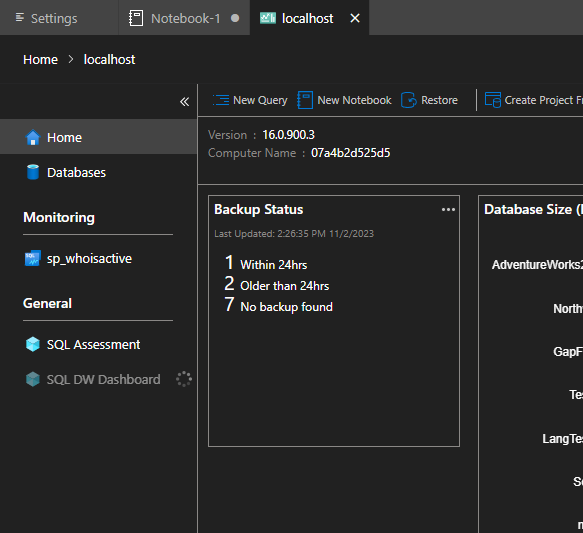The image size is (583, 533).
Task: Click the Databases cylinder icon
Action: point(33,172)
